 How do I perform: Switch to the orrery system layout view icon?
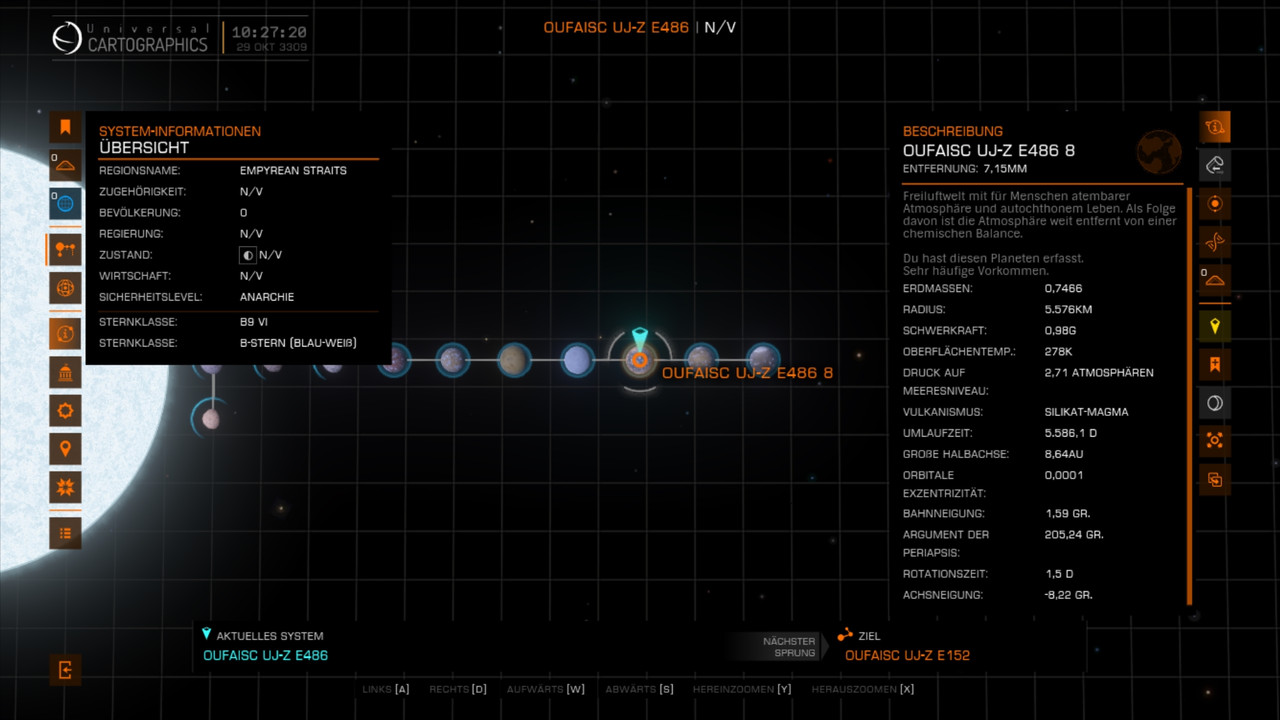65,249
